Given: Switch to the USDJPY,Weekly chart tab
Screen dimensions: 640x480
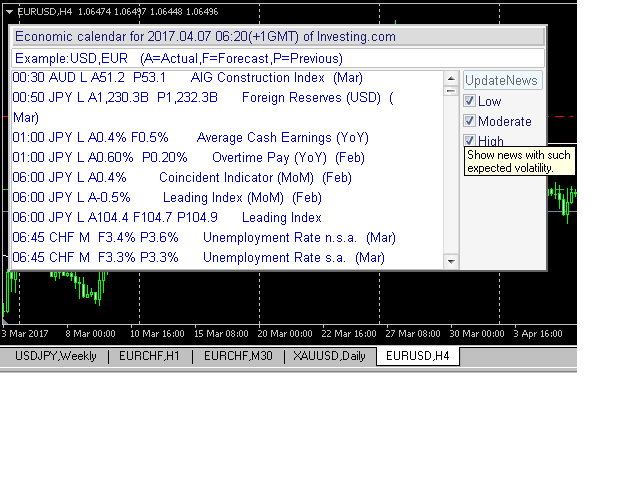Looking at the screenshot, I should point(53,356).
